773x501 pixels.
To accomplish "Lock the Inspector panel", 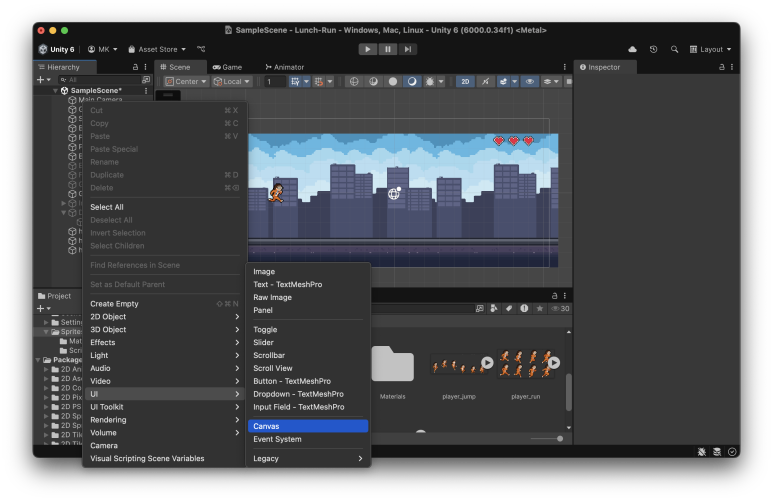I will (x=722, y=67).
